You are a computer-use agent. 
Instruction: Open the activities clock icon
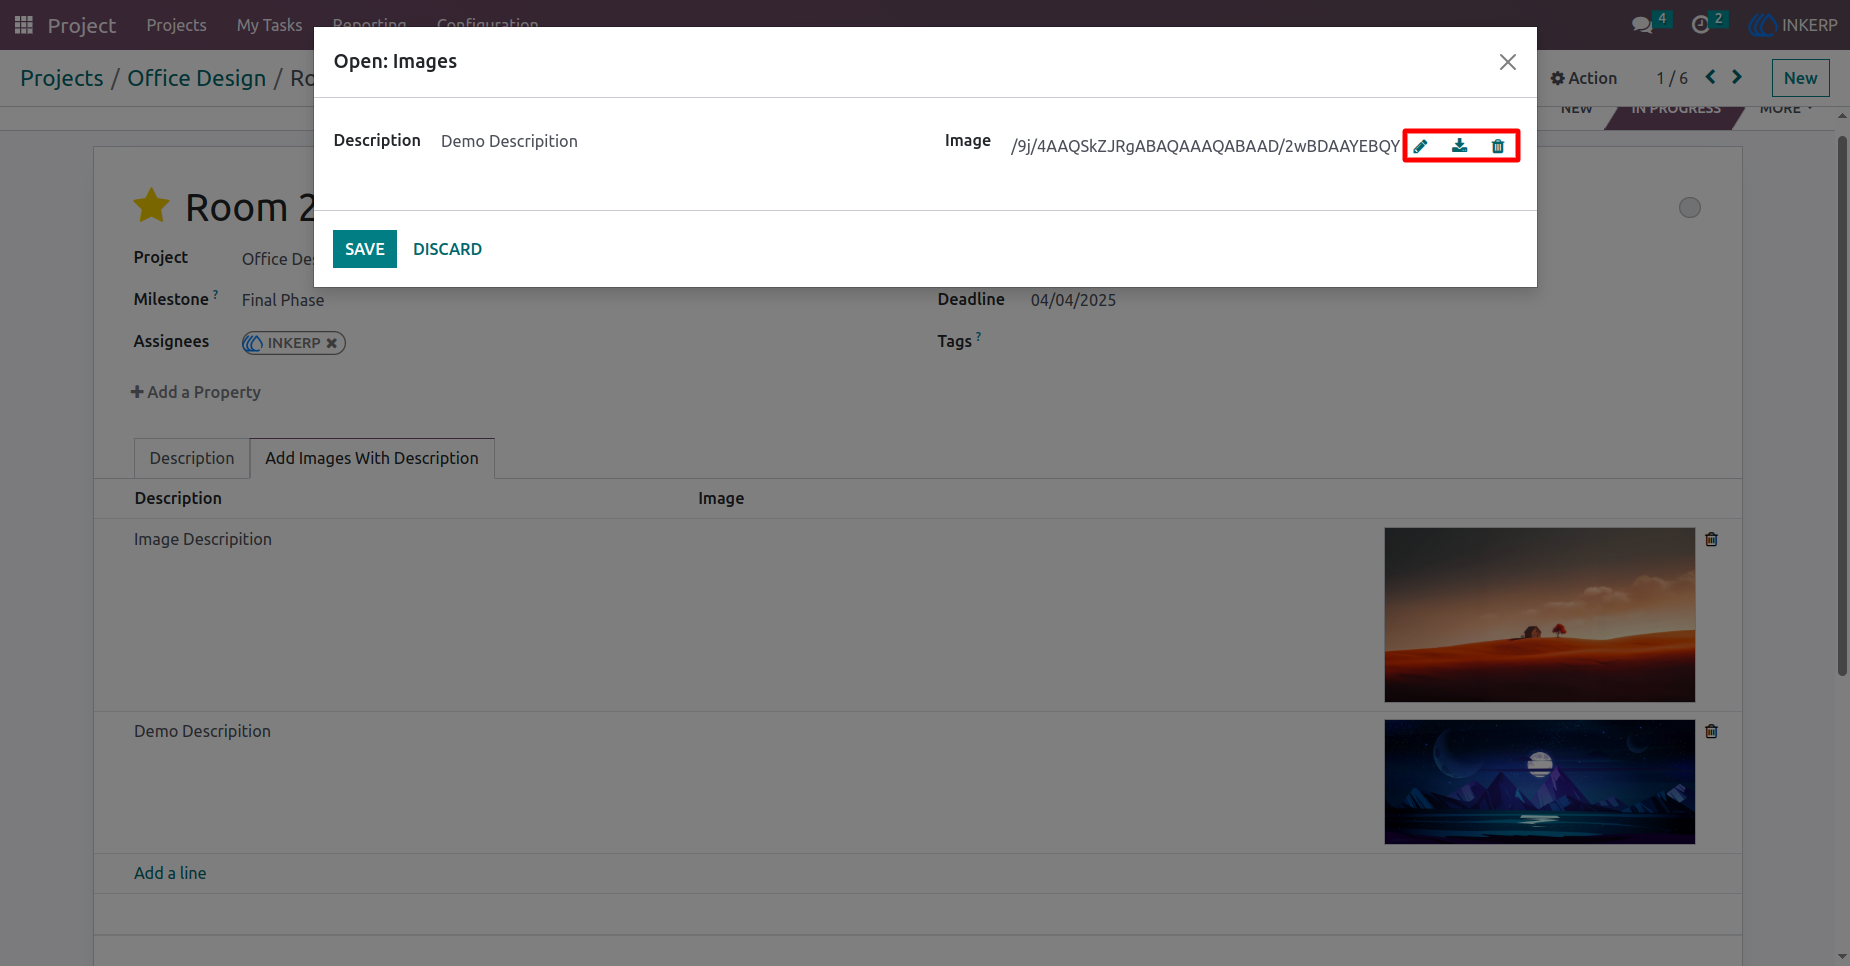click(x=1700, y=25)
